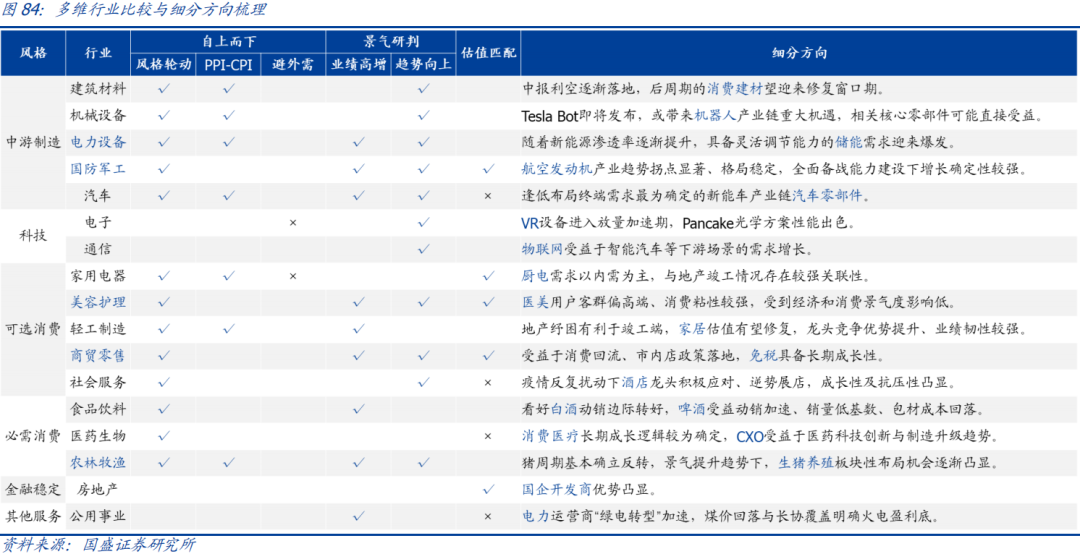Click 食品饮料 row's 业绩高增 checkmark

[x=358, y=409]
